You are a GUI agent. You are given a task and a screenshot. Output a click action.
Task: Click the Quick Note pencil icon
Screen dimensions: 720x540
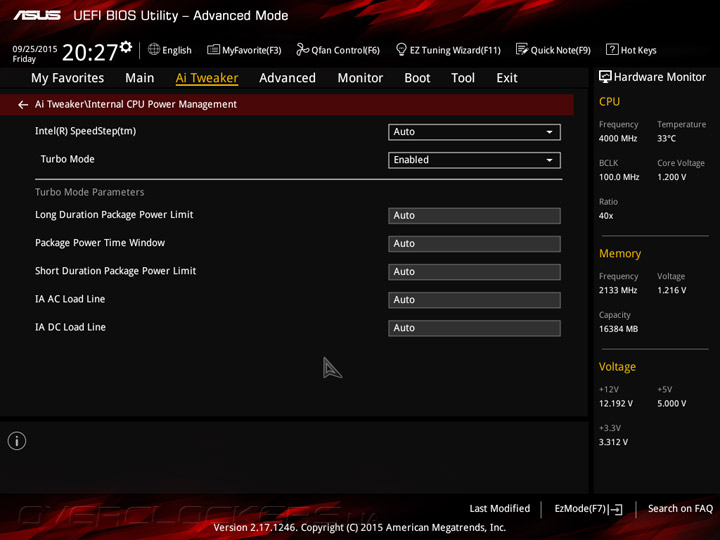click(522, 49)
